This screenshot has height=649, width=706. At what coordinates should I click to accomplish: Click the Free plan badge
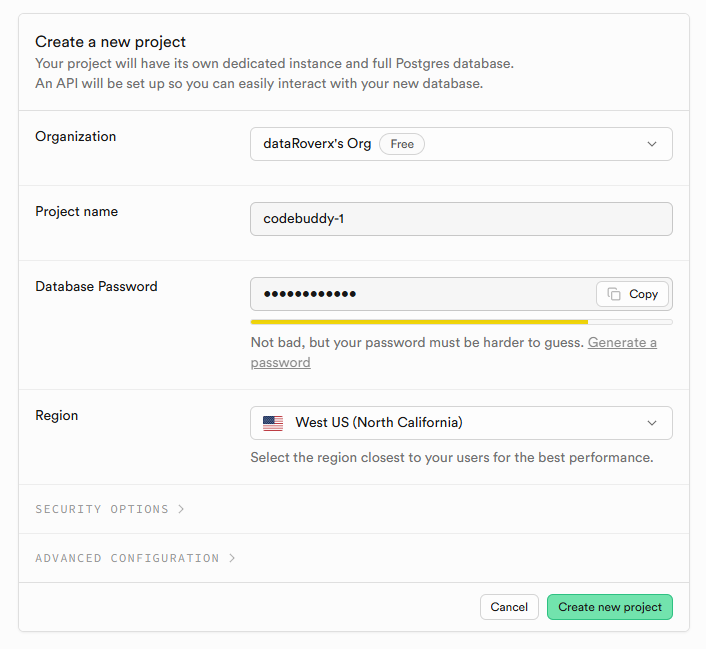[x=402, y=144]
